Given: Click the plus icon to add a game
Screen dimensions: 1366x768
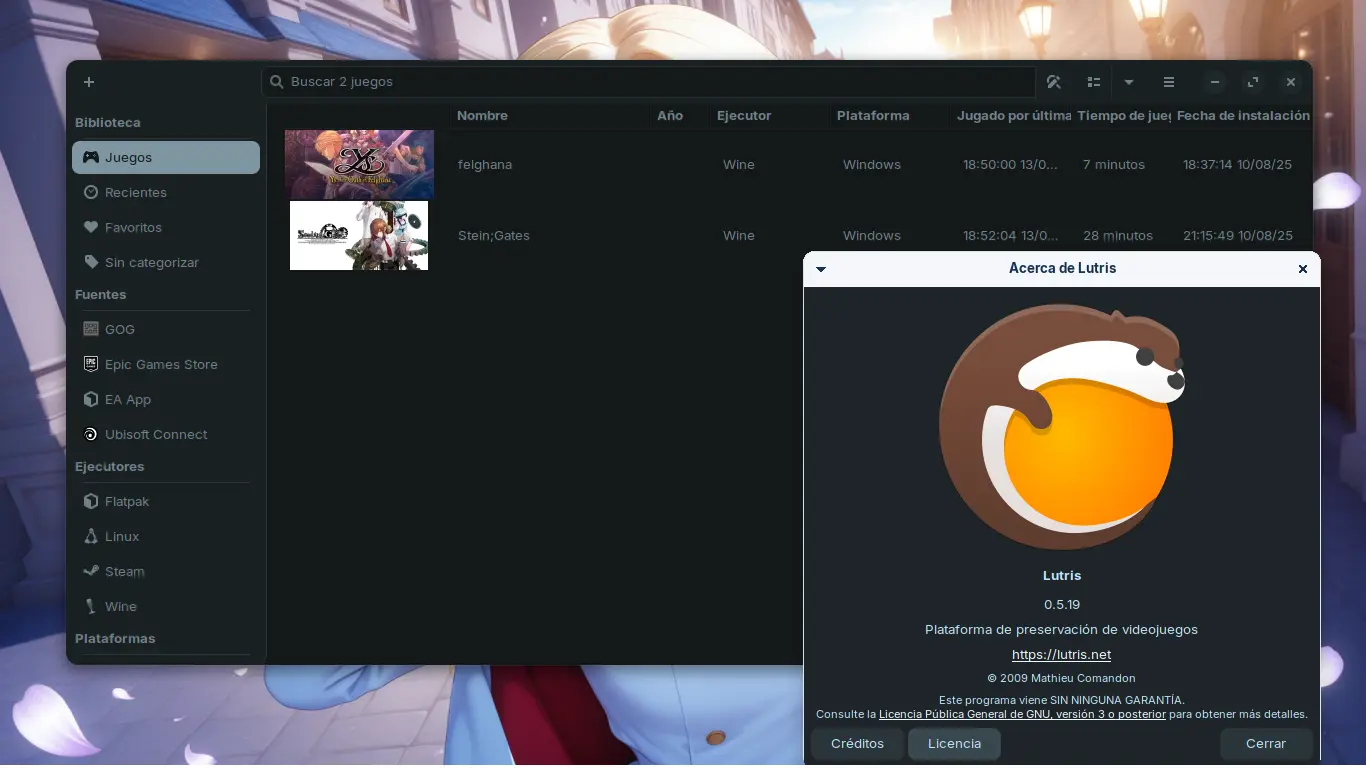Looking at the screenshot, I should pos(89,82).
